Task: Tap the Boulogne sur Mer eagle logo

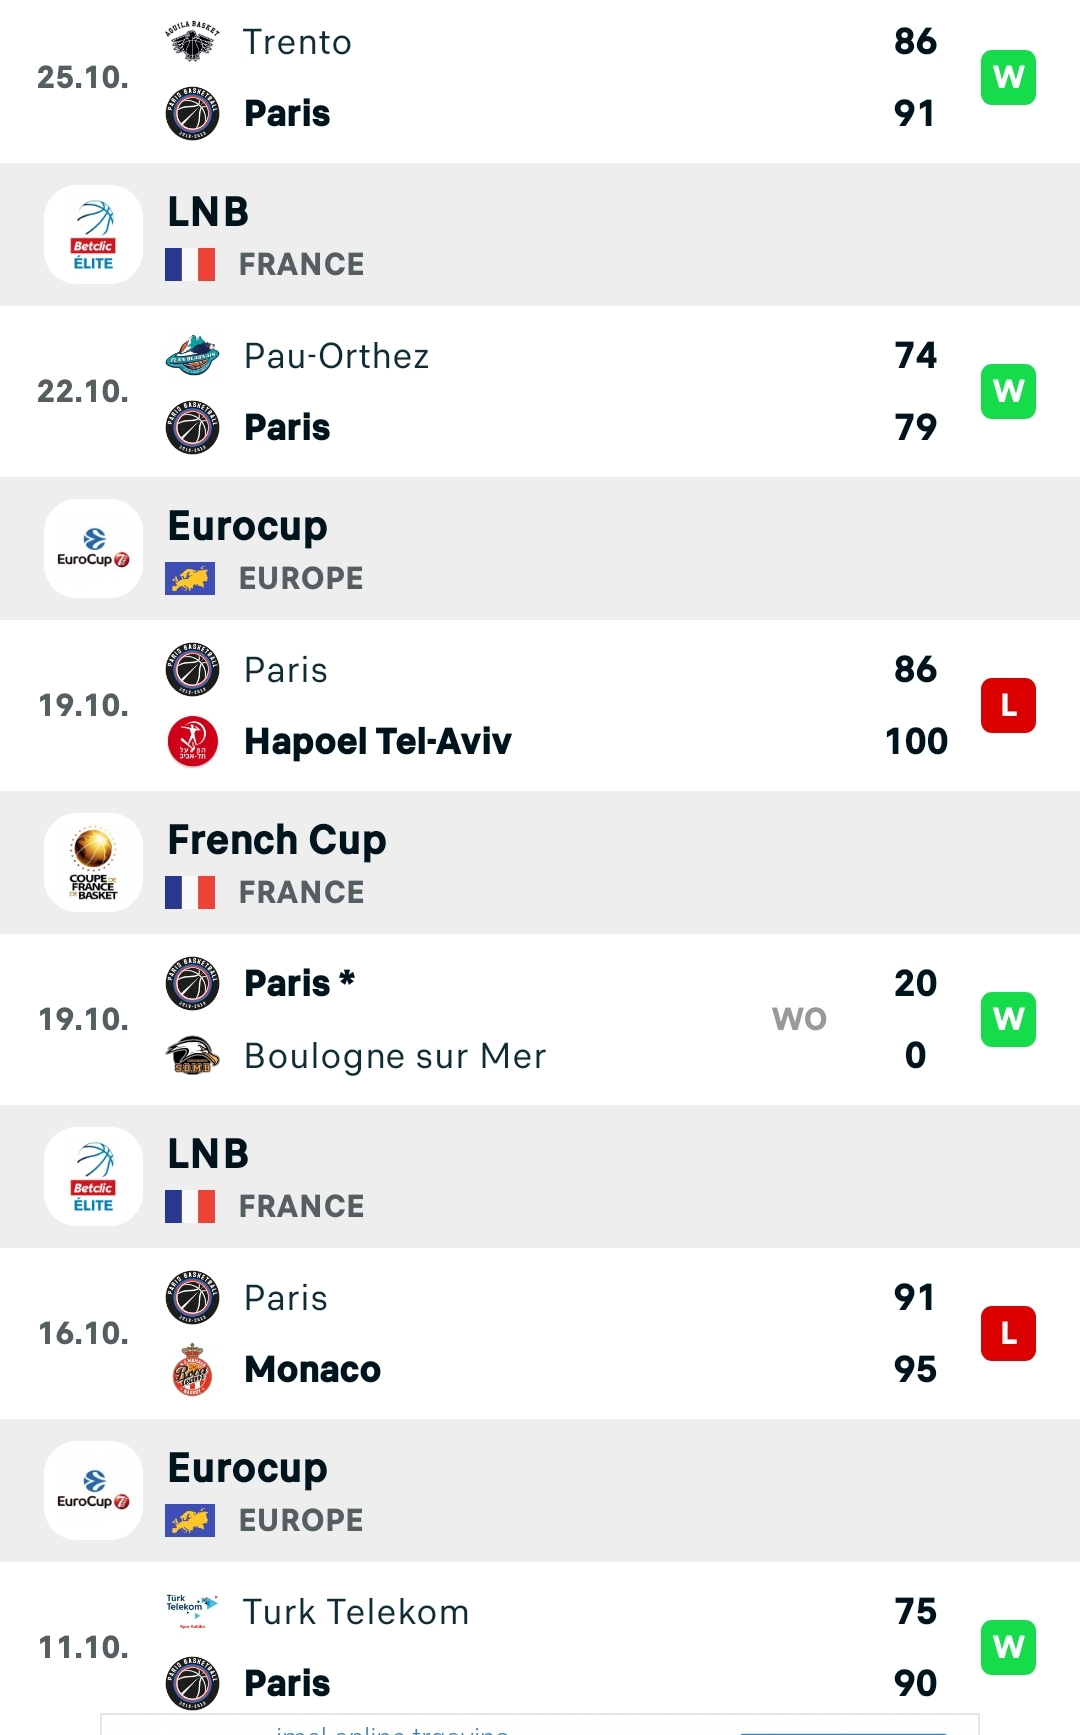Action: tap(192, 1055)
